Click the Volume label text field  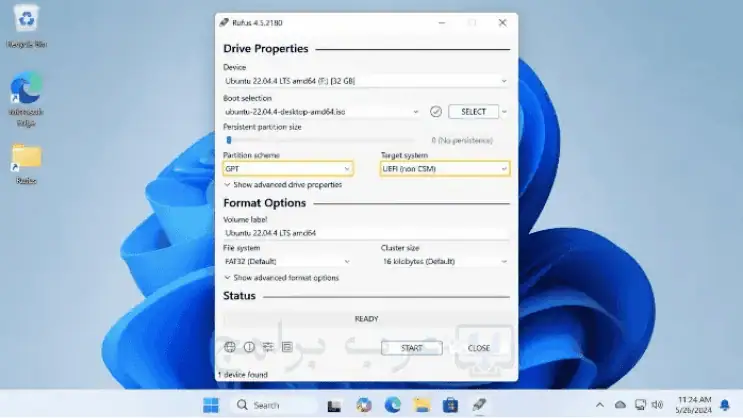(x=366, y=233)
